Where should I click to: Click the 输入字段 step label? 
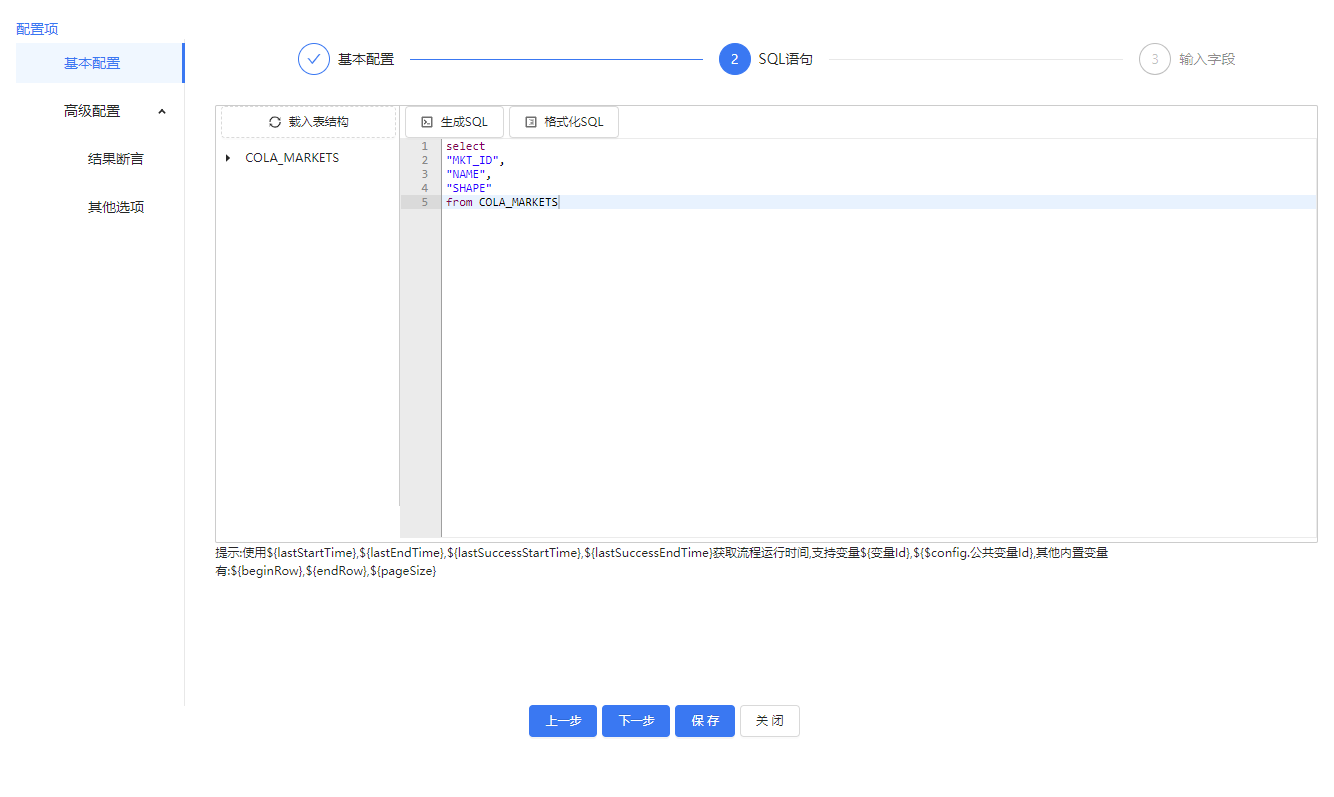coord(1207,59)
